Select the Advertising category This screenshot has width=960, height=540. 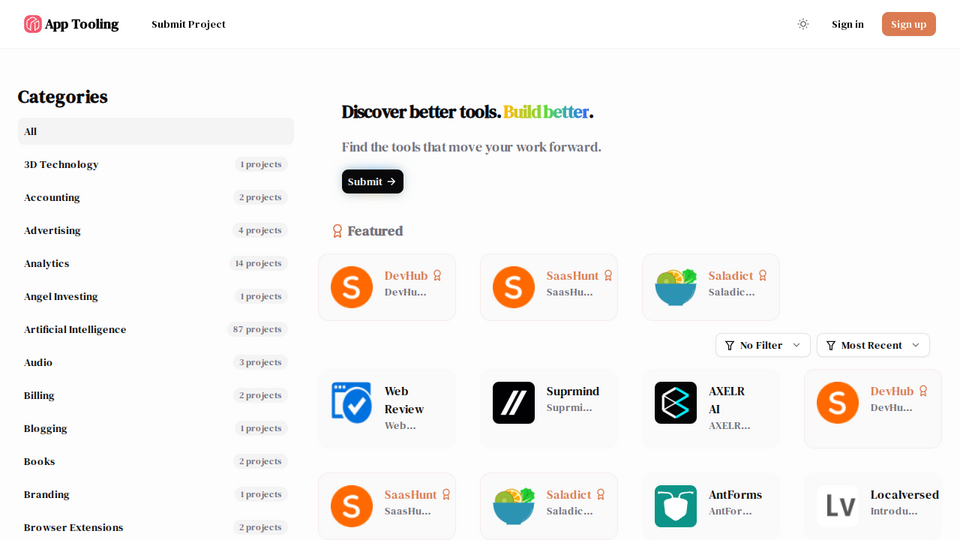(x=156, y=230)
